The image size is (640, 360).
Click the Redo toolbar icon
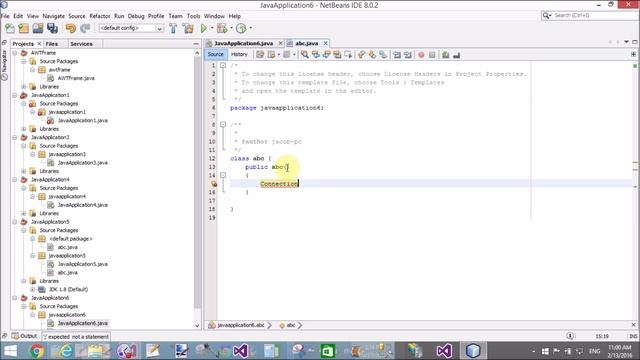pyautogui.click(x=85, y=28)
